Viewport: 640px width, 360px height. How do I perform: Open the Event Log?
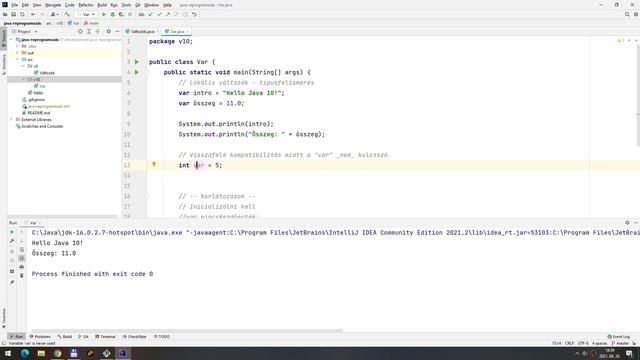coord(619,337)
